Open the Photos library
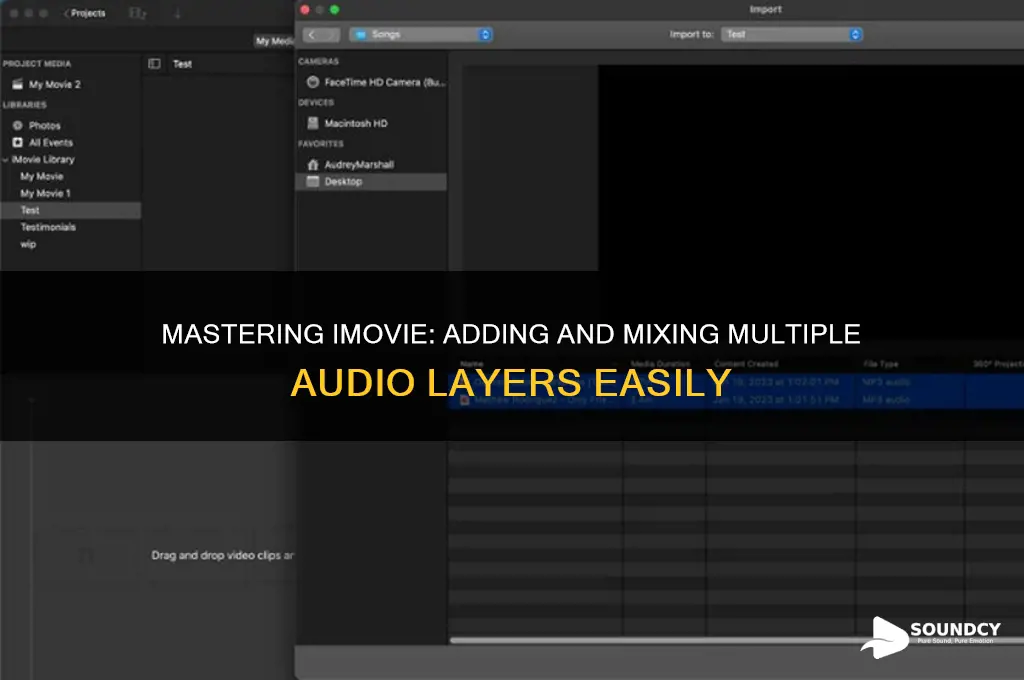 point(44,125)
